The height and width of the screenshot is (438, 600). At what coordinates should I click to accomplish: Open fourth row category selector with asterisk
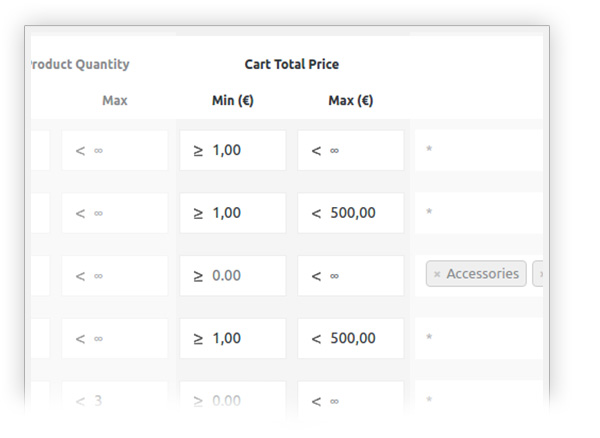tap(480, 339)
